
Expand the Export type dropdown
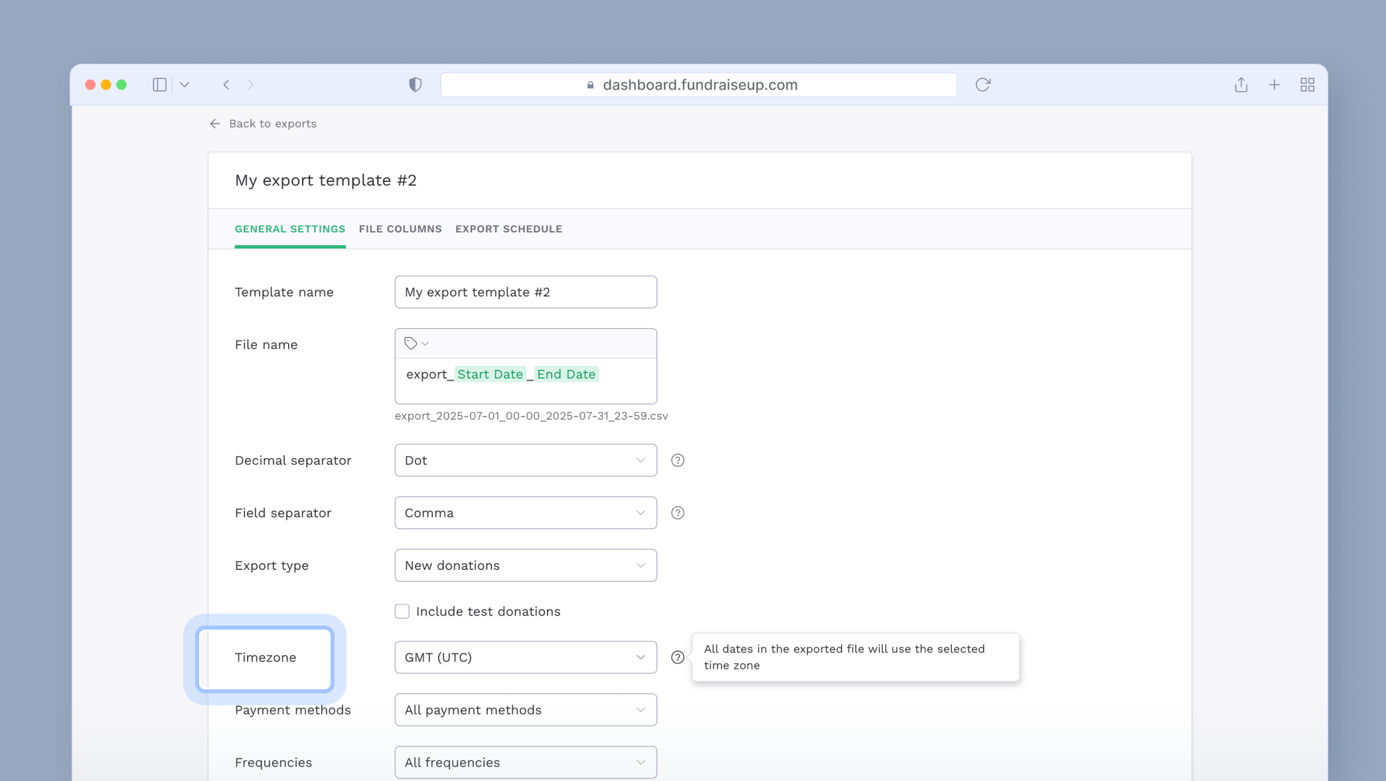click(525, 565)
